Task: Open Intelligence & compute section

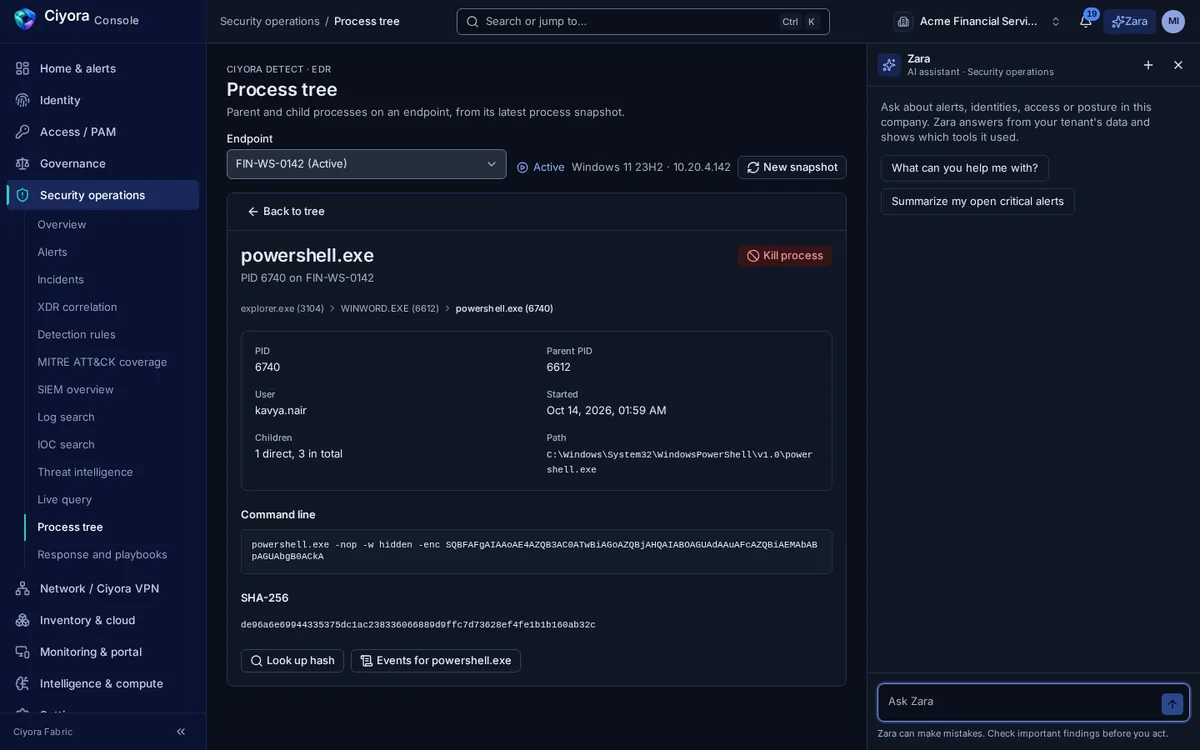Action: 103,683
